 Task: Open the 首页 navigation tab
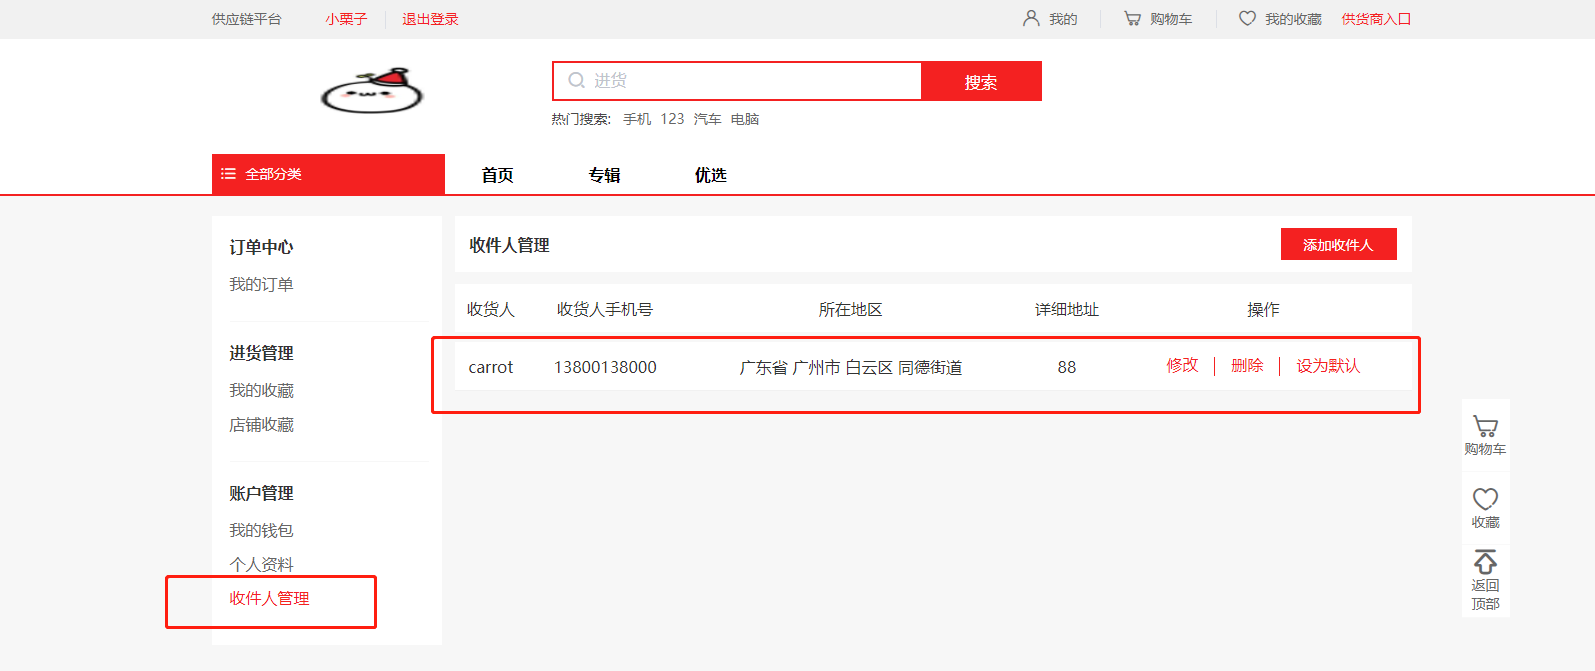[497, 175]
